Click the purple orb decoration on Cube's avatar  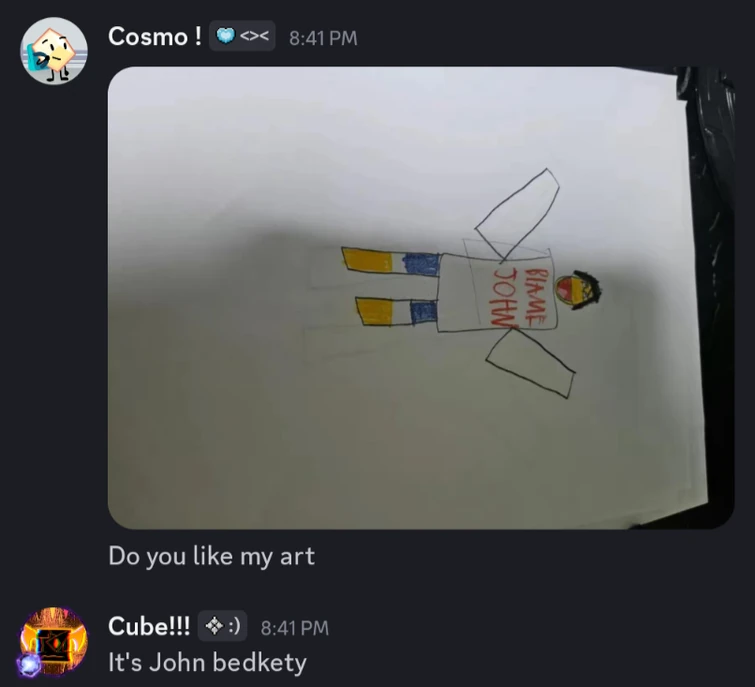[x=29, y=664]
